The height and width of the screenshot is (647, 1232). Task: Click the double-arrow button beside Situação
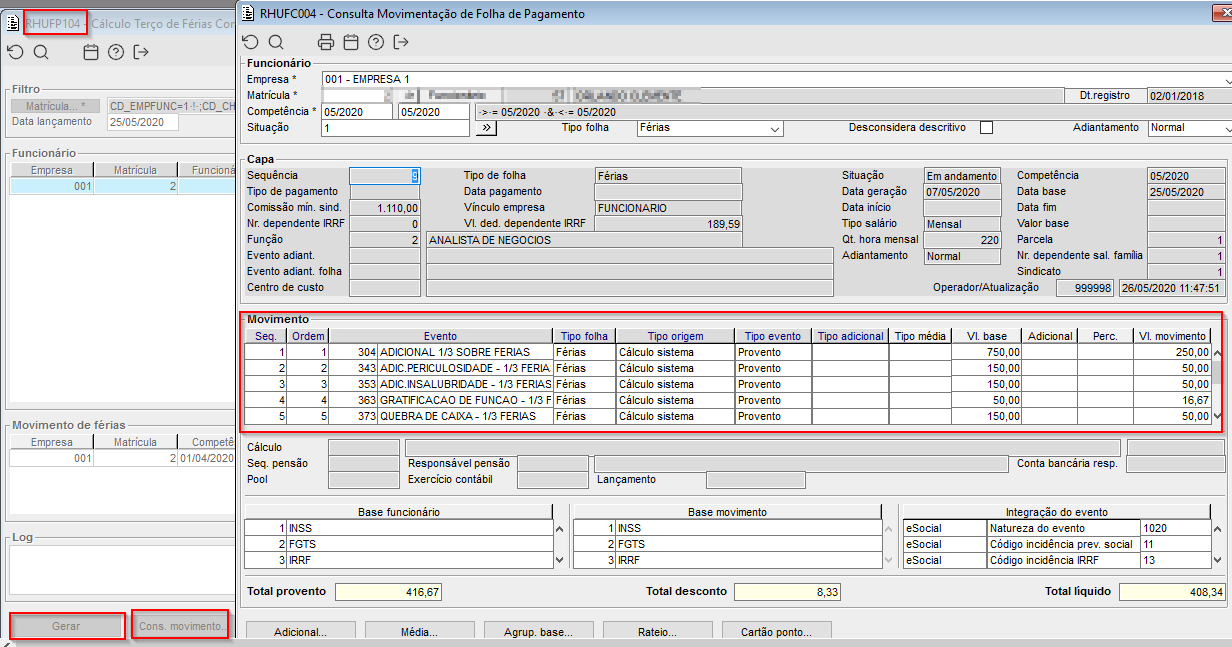coord(486,128)
